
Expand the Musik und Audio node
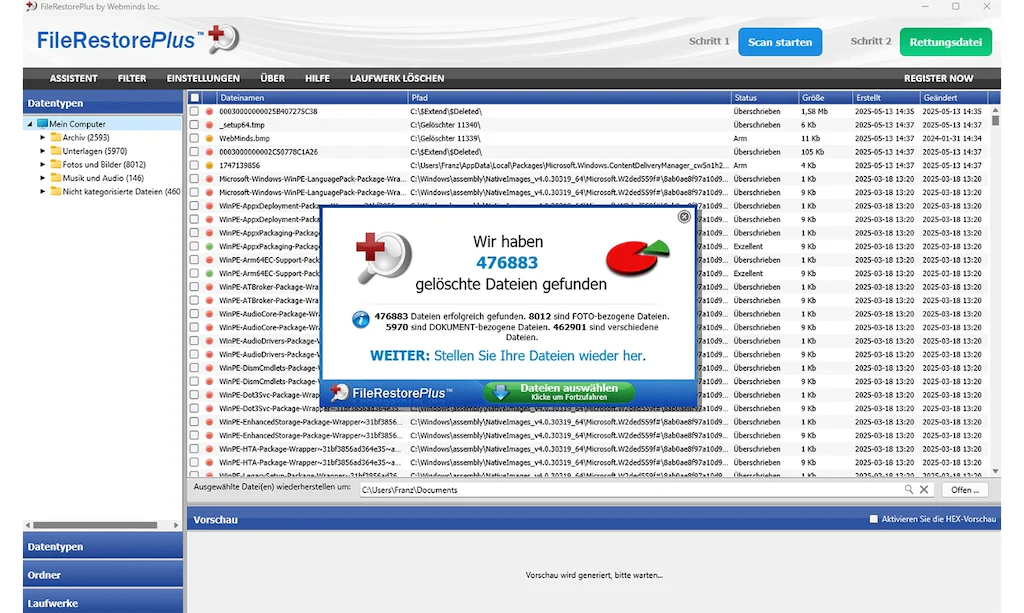[x=42, y=178]
